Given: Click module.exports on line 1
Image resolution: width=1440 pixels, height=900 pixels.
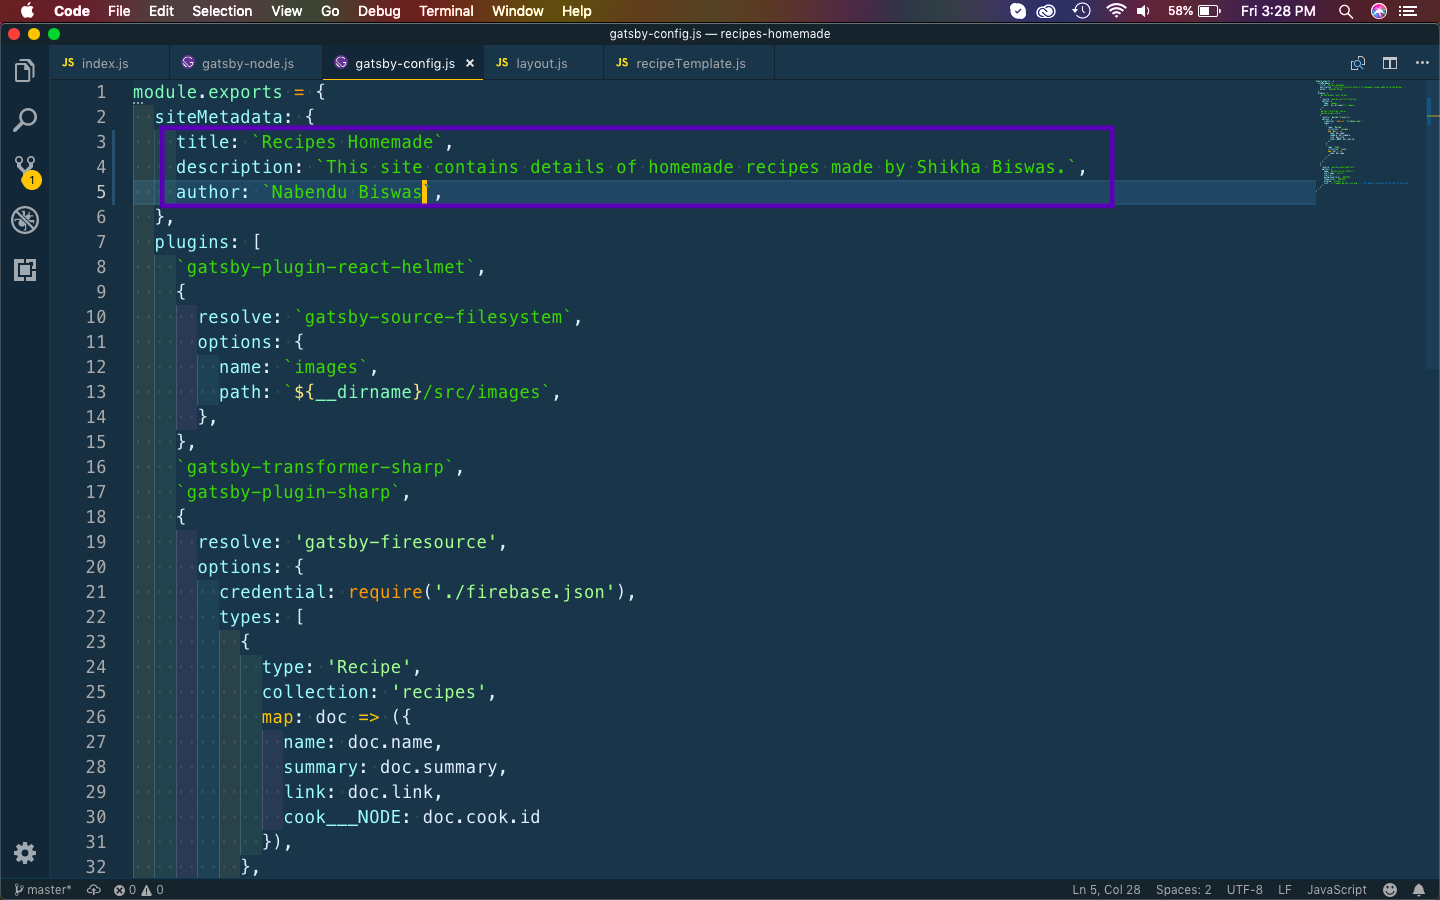Looking at the screenshot, I should 208,92.
